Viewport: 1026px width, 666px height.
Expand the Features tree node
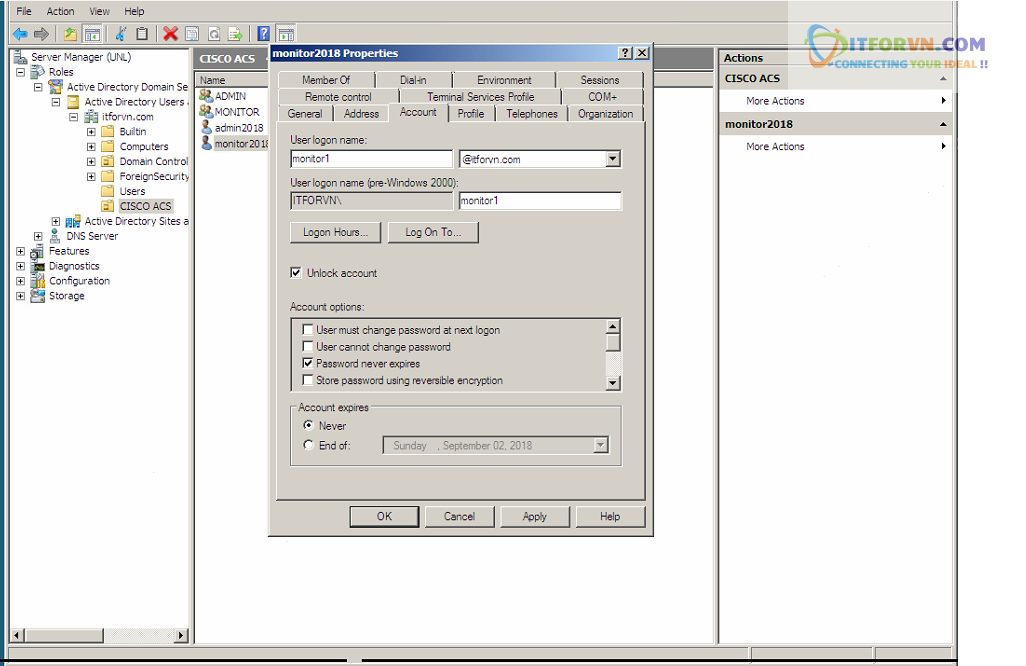pyautogui.click(x=20, y=251)
